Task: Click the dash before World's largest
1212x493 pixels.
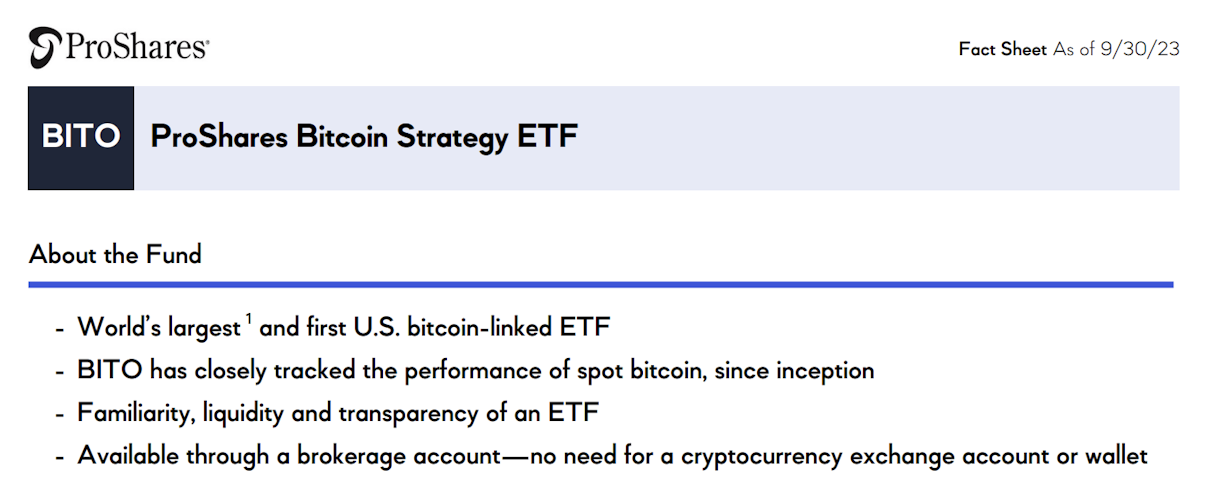Action: coord(62,329)
